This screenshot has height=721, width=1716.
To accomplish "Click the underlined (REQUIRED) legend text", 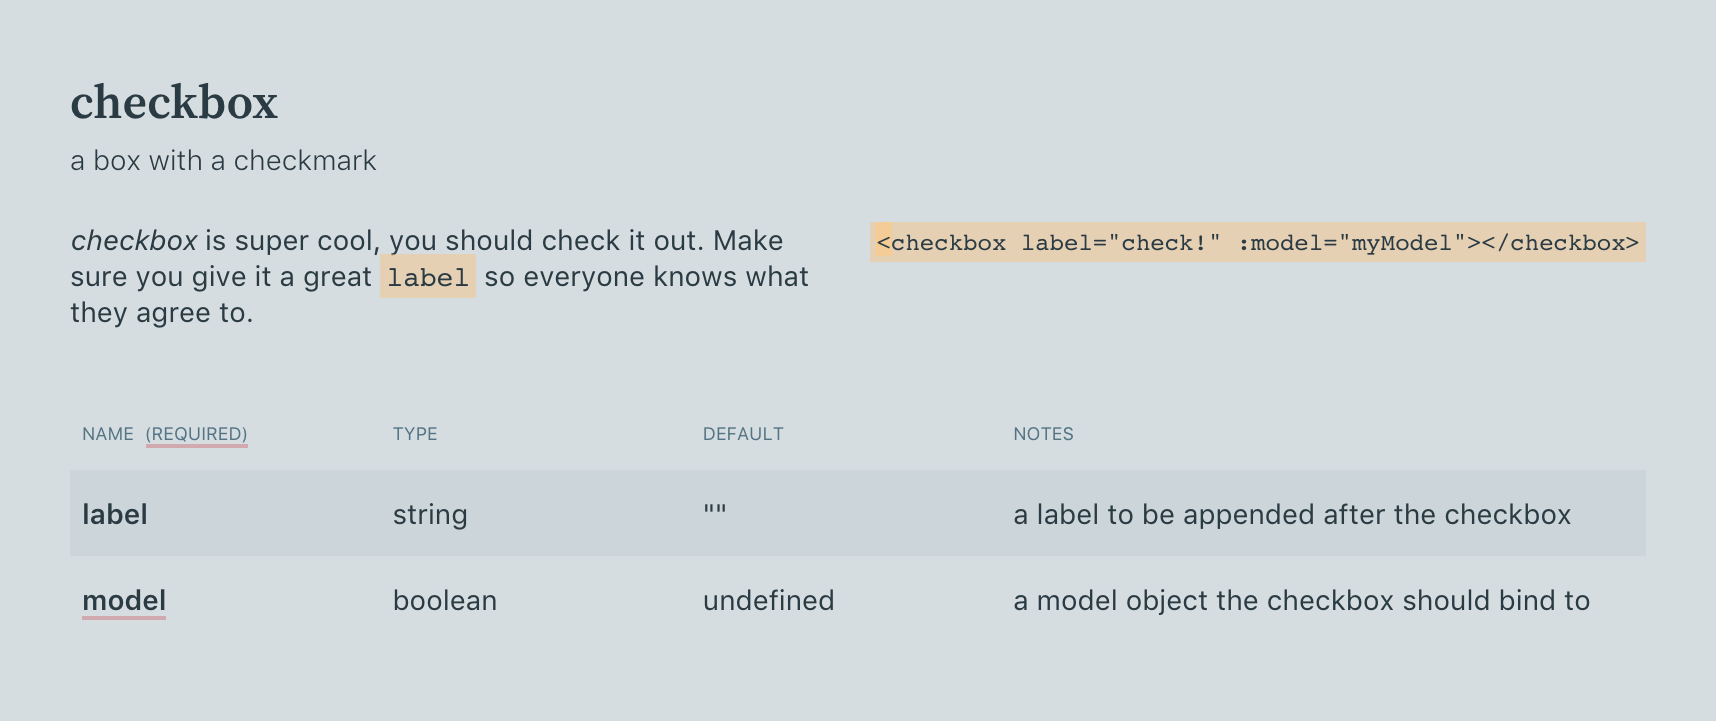I will 197,434.
